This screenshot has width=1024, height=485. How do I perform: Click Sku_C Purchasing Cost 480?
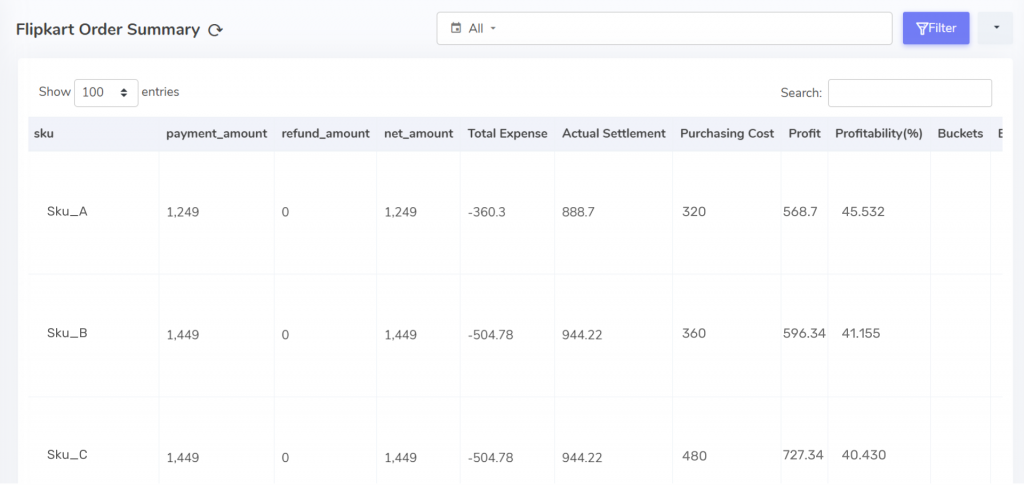pyautogui.click(x=694, y=455)
